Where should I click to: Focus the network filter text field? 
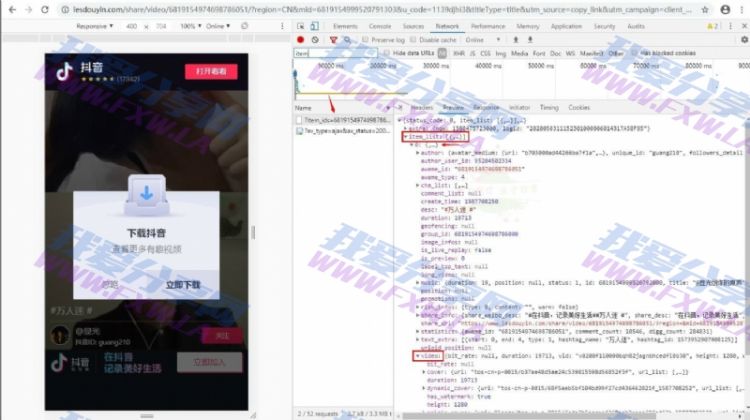pyautogui.click(x=335, y=54)
